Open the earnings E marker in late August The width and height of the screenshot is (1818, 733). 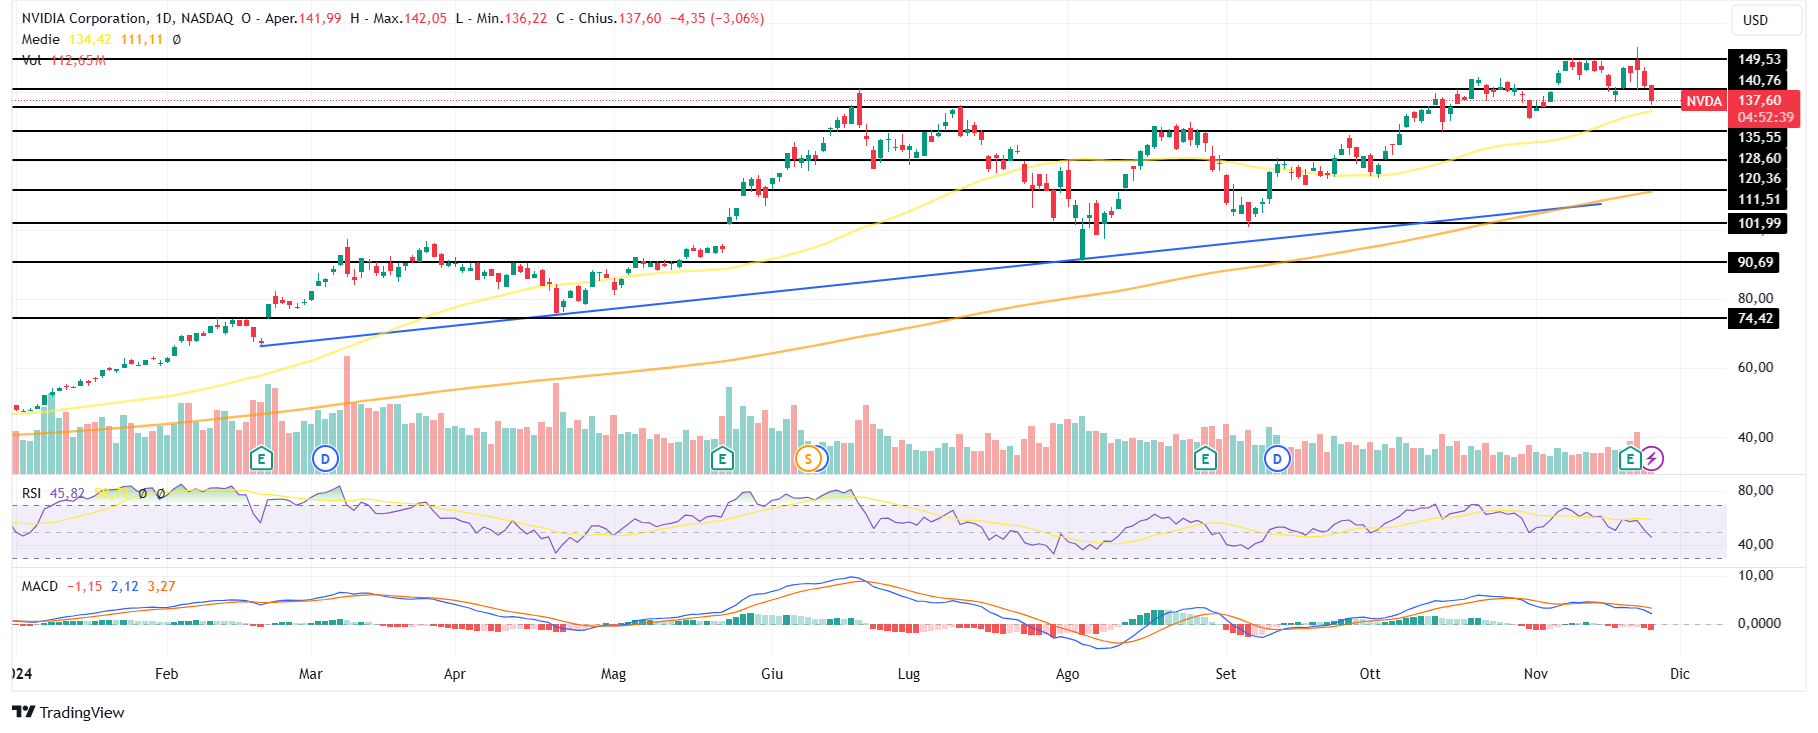click(1205, 459)
